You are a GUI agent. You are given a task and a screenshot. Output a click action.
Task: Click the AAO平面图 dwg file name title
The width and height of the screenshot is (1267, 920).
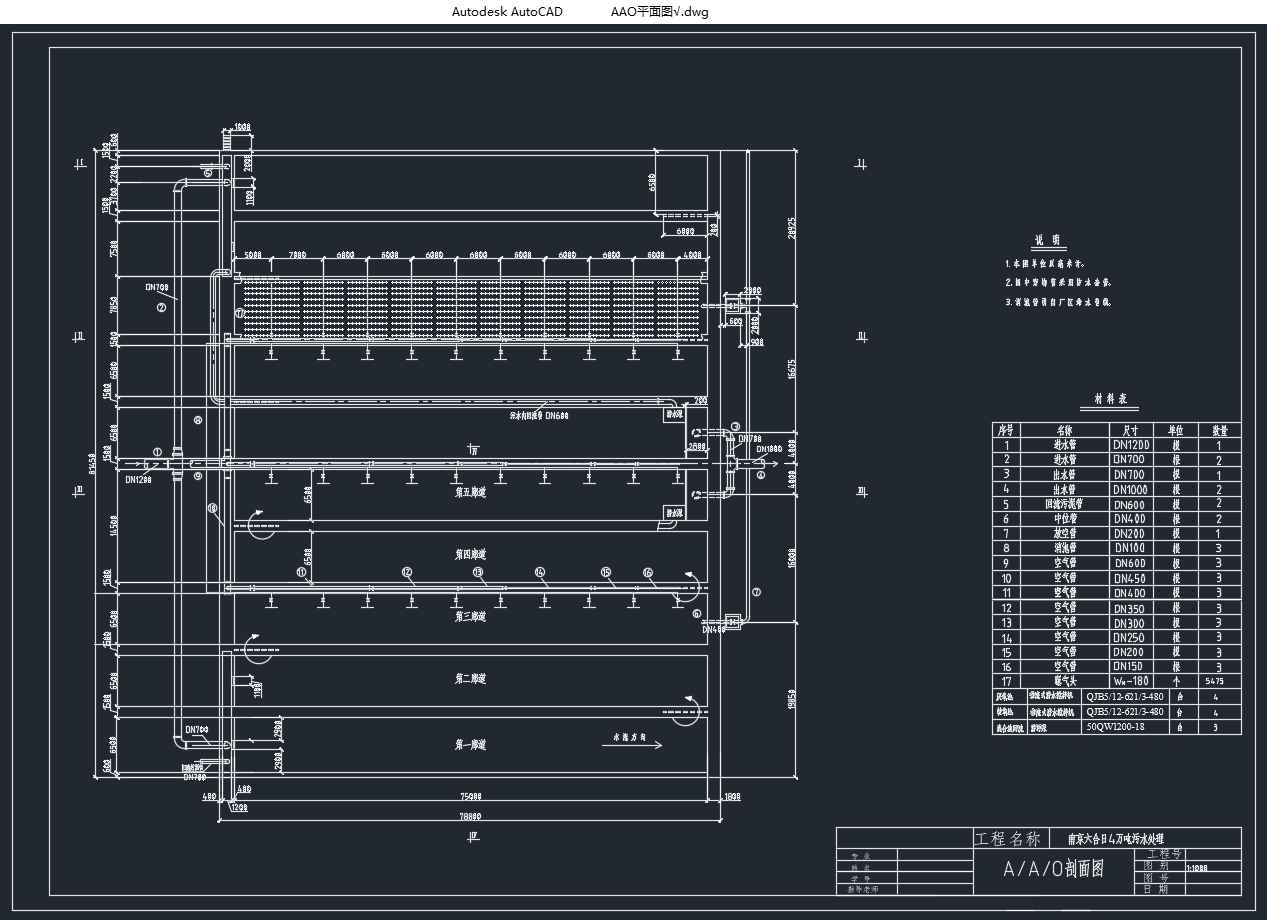pyautogui.click(x=659, y=12)
